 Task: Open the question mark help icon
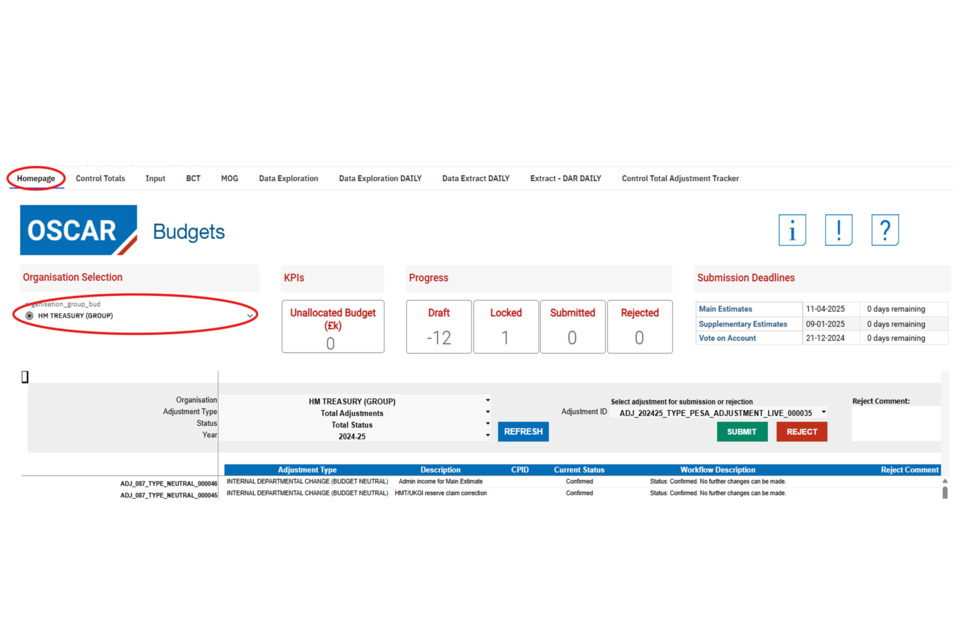[x=884, y=231]
